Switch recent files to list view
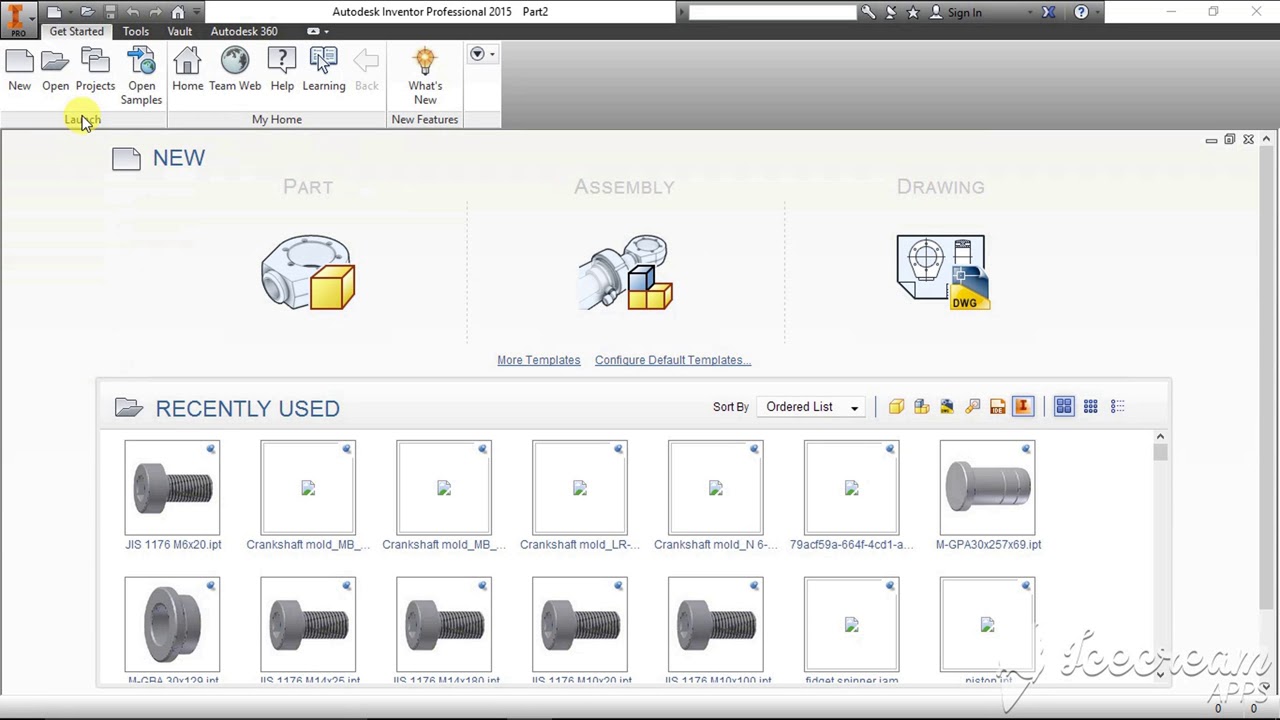Viewport: 1280px width, 720px height. (1118, 406)
